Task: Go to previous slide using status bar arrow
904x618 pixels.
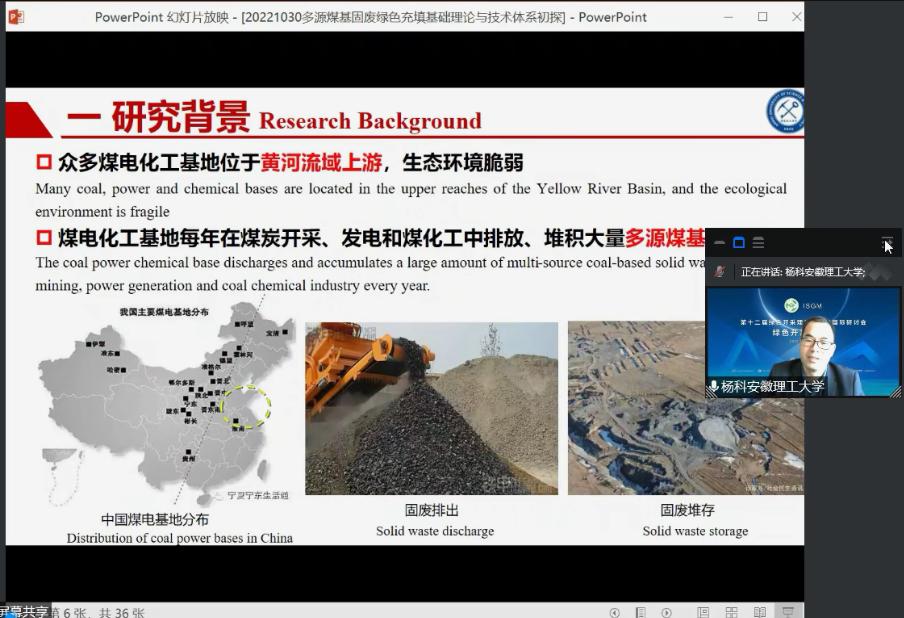Action: [614, 612]
